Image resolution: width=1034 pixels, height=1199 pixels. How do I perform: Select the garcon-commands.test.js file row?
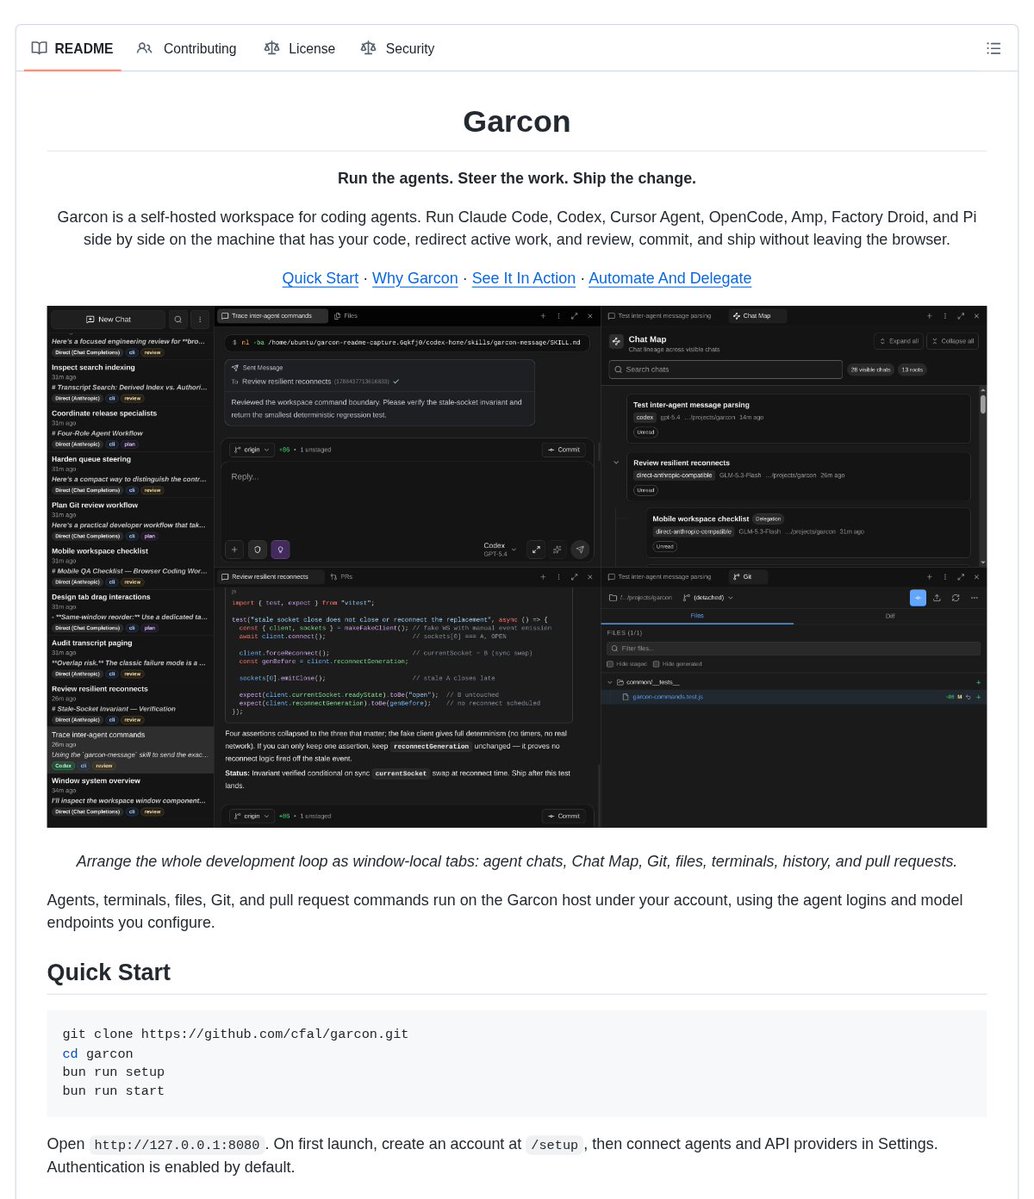pos(793,697)
